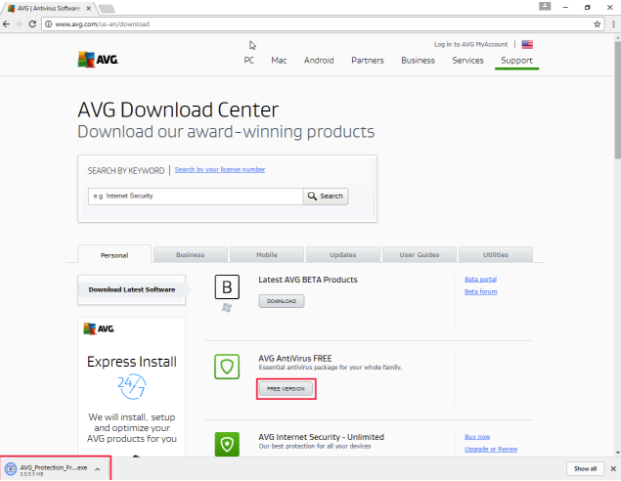The width and height of the screenshot is (621, 481).
Task: Click the keyword search input field
Action: pos(196,196)
